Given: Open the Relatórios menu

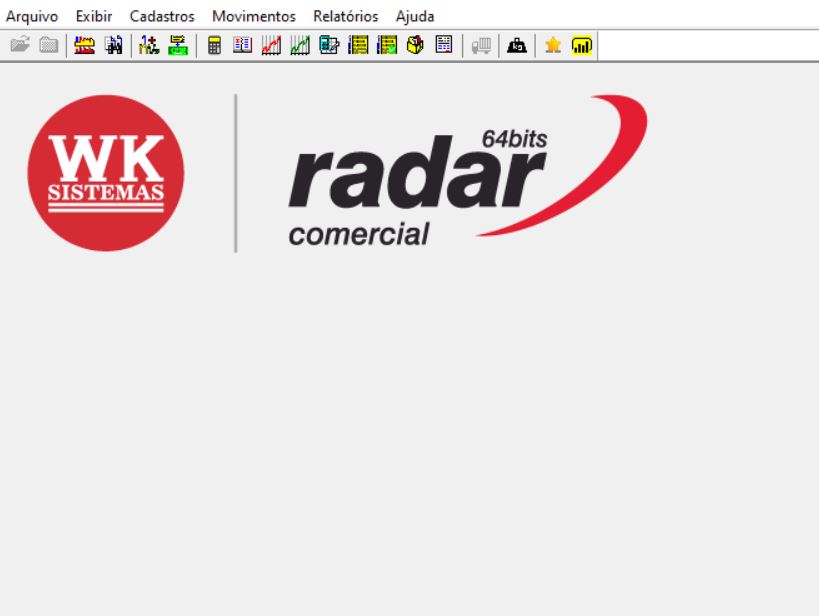Looking at the screenshot, I should click(346, 16).
